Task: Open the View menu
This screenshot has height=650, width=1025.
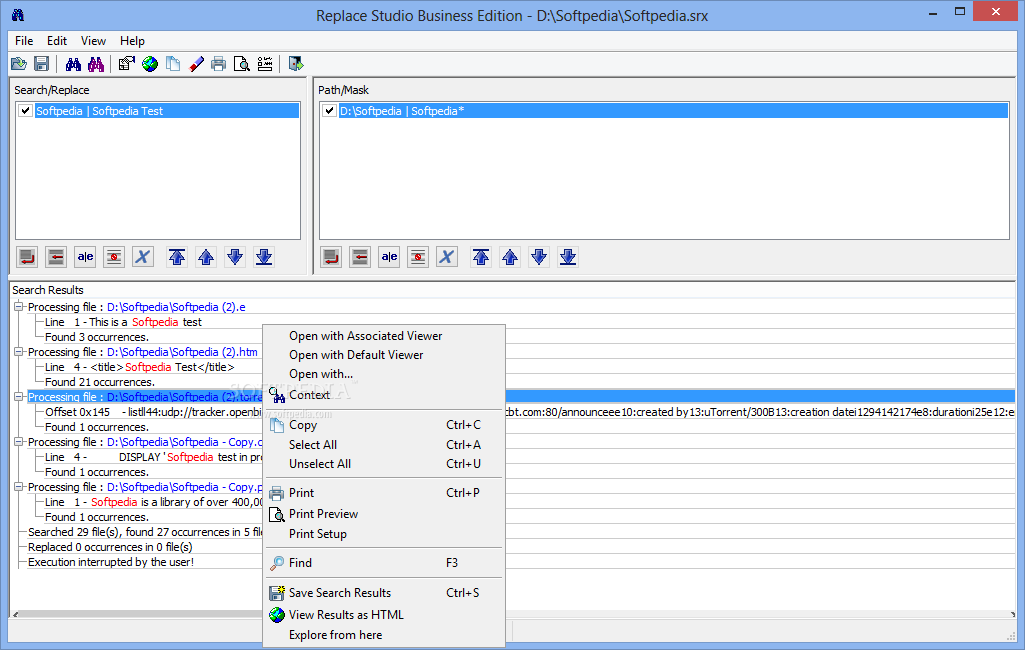Action: pos(93,41)
